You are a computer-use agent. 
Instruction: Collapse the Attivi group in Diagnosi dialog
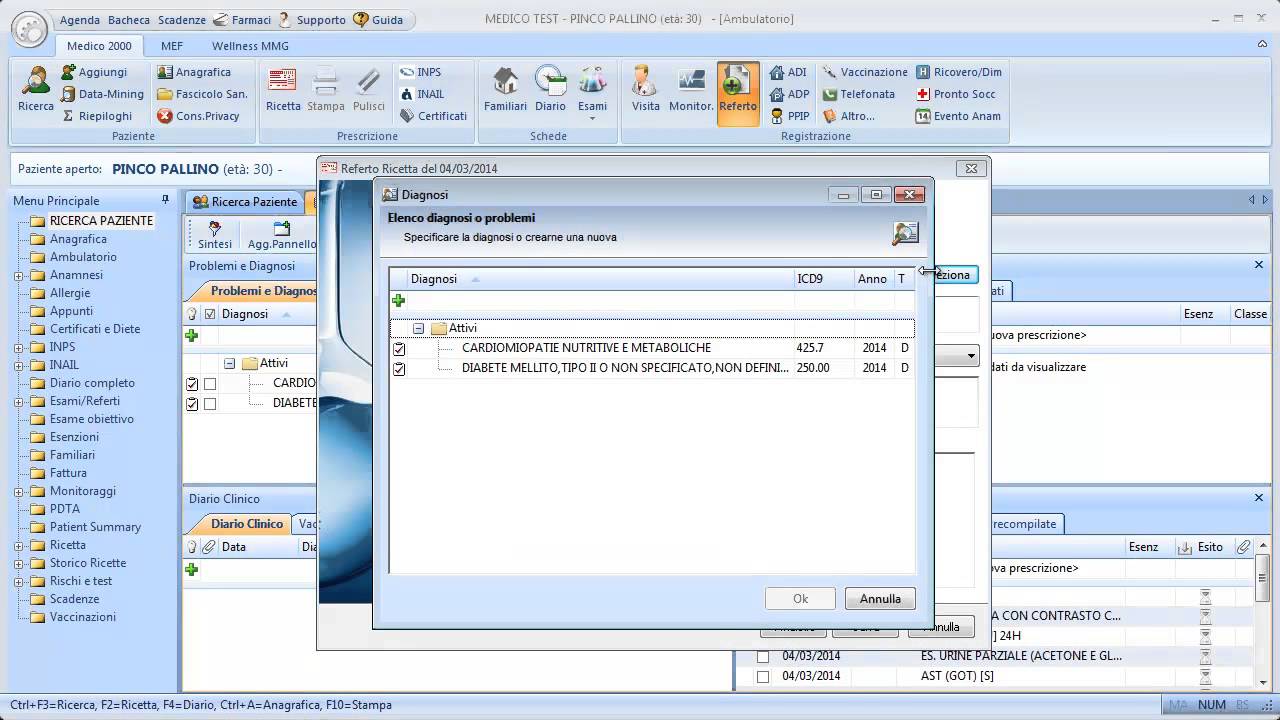tap(418, 328)
